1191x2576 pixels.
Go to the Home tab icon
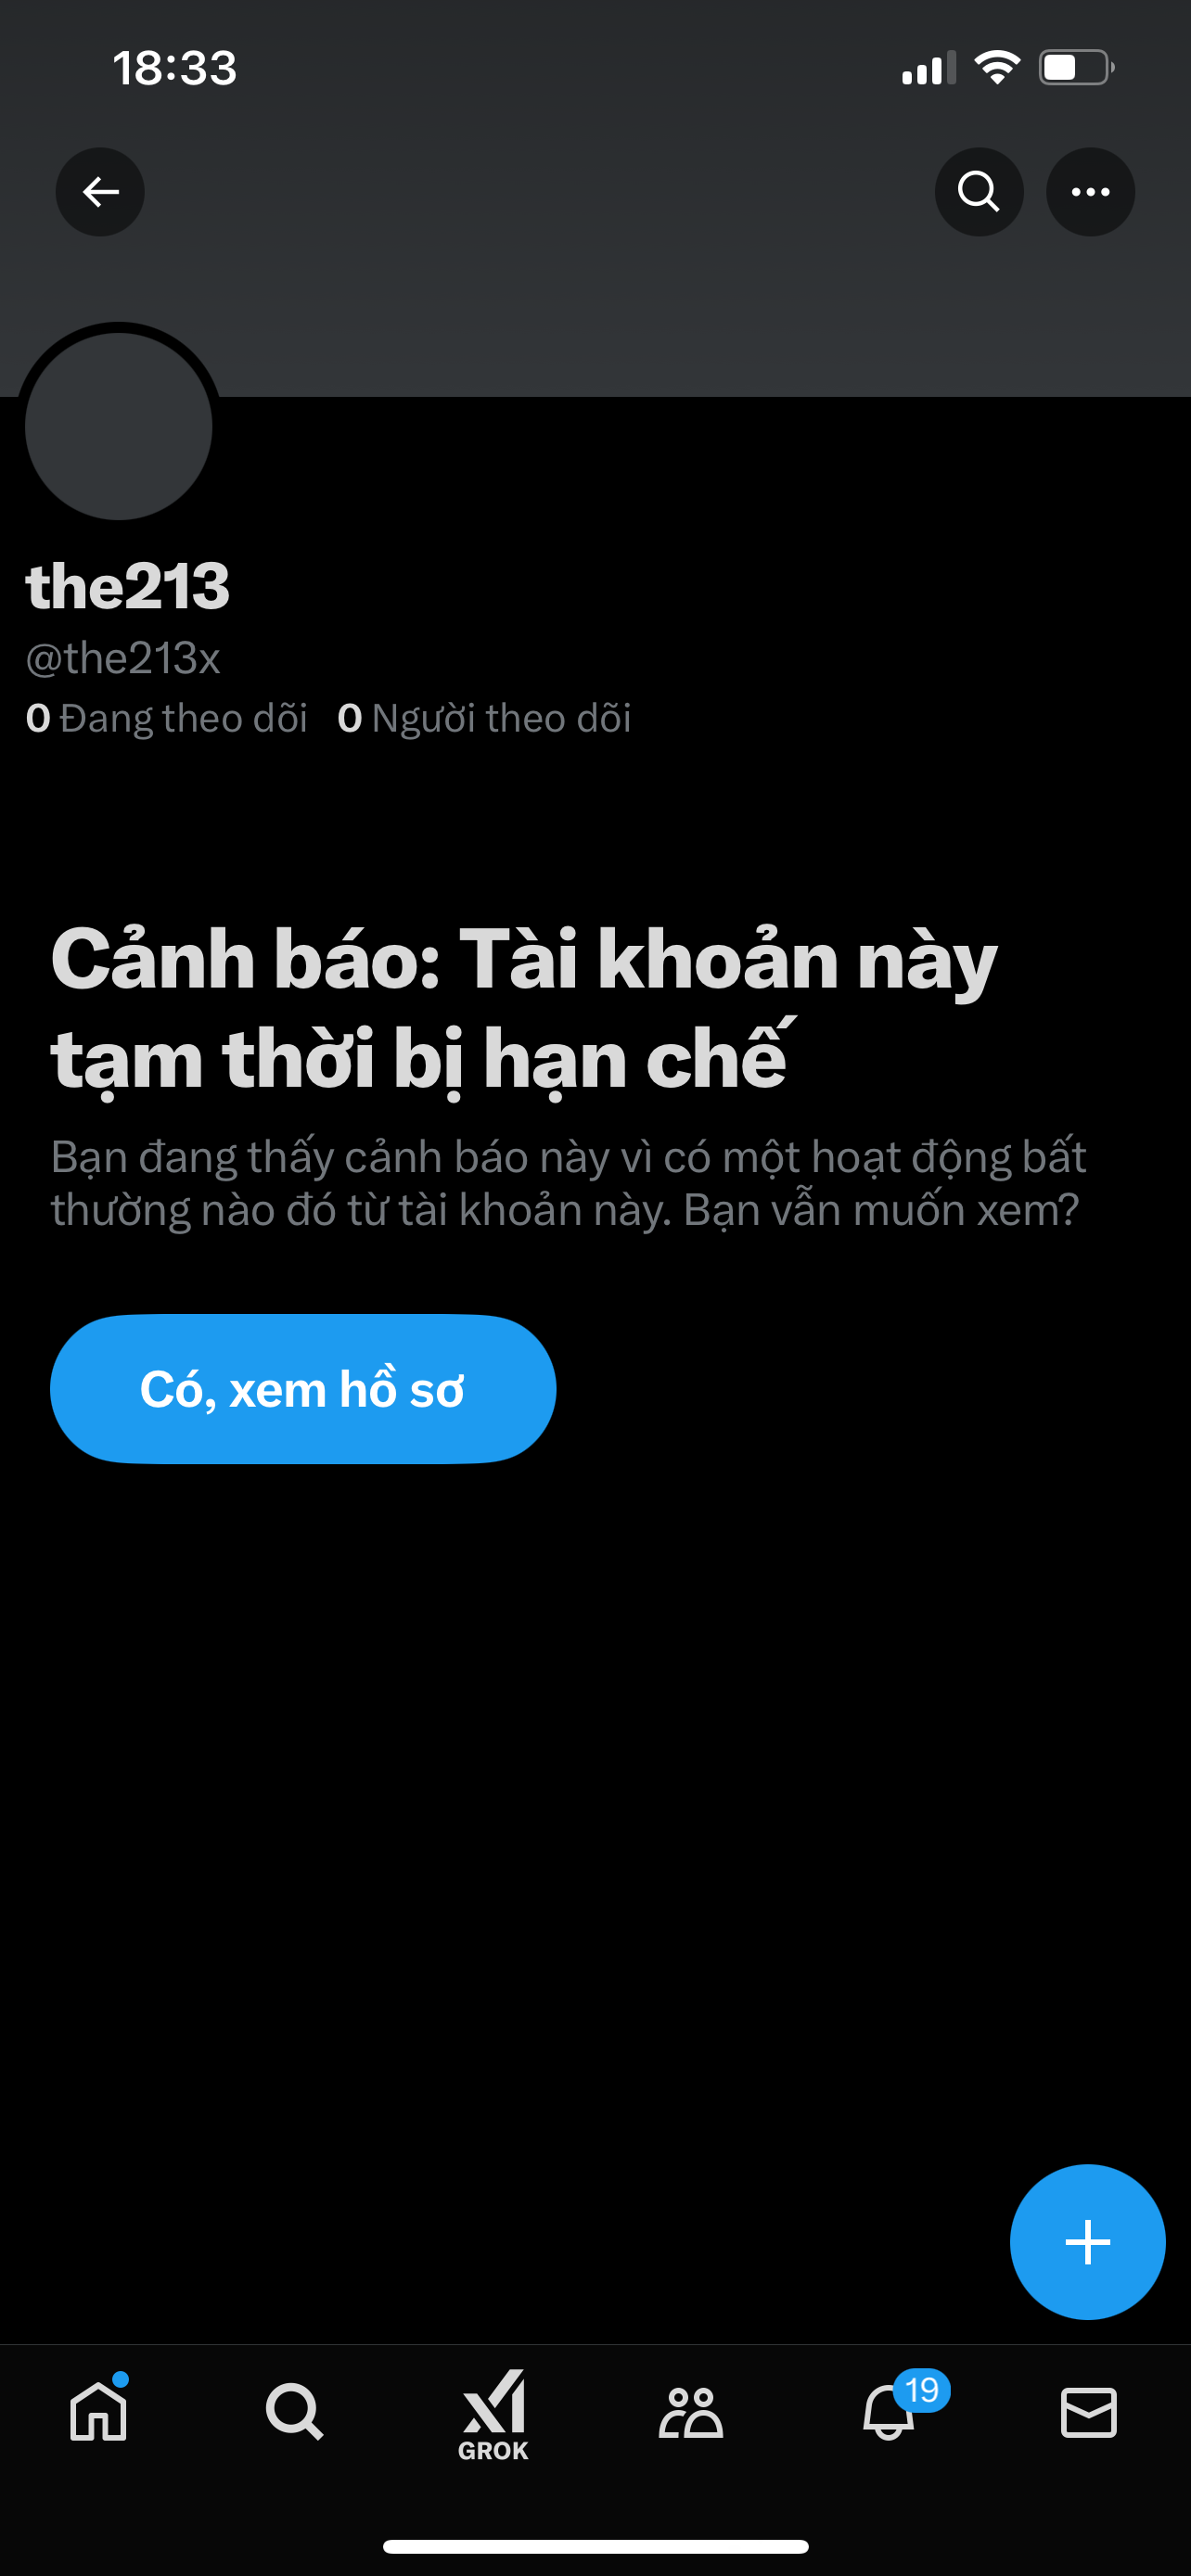click(x=99, y=2412)
